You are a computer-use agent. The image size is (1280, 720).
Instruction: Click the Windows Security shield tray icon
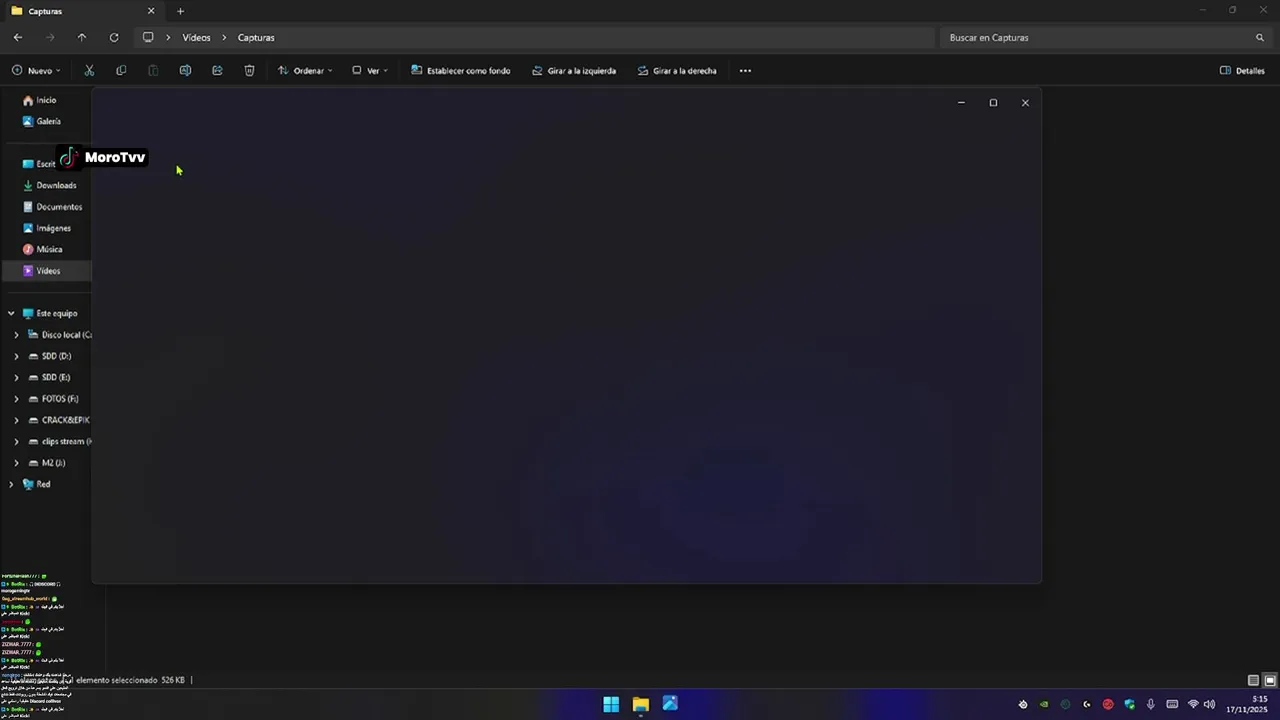pyautogui.click(x=1130, y=704)
